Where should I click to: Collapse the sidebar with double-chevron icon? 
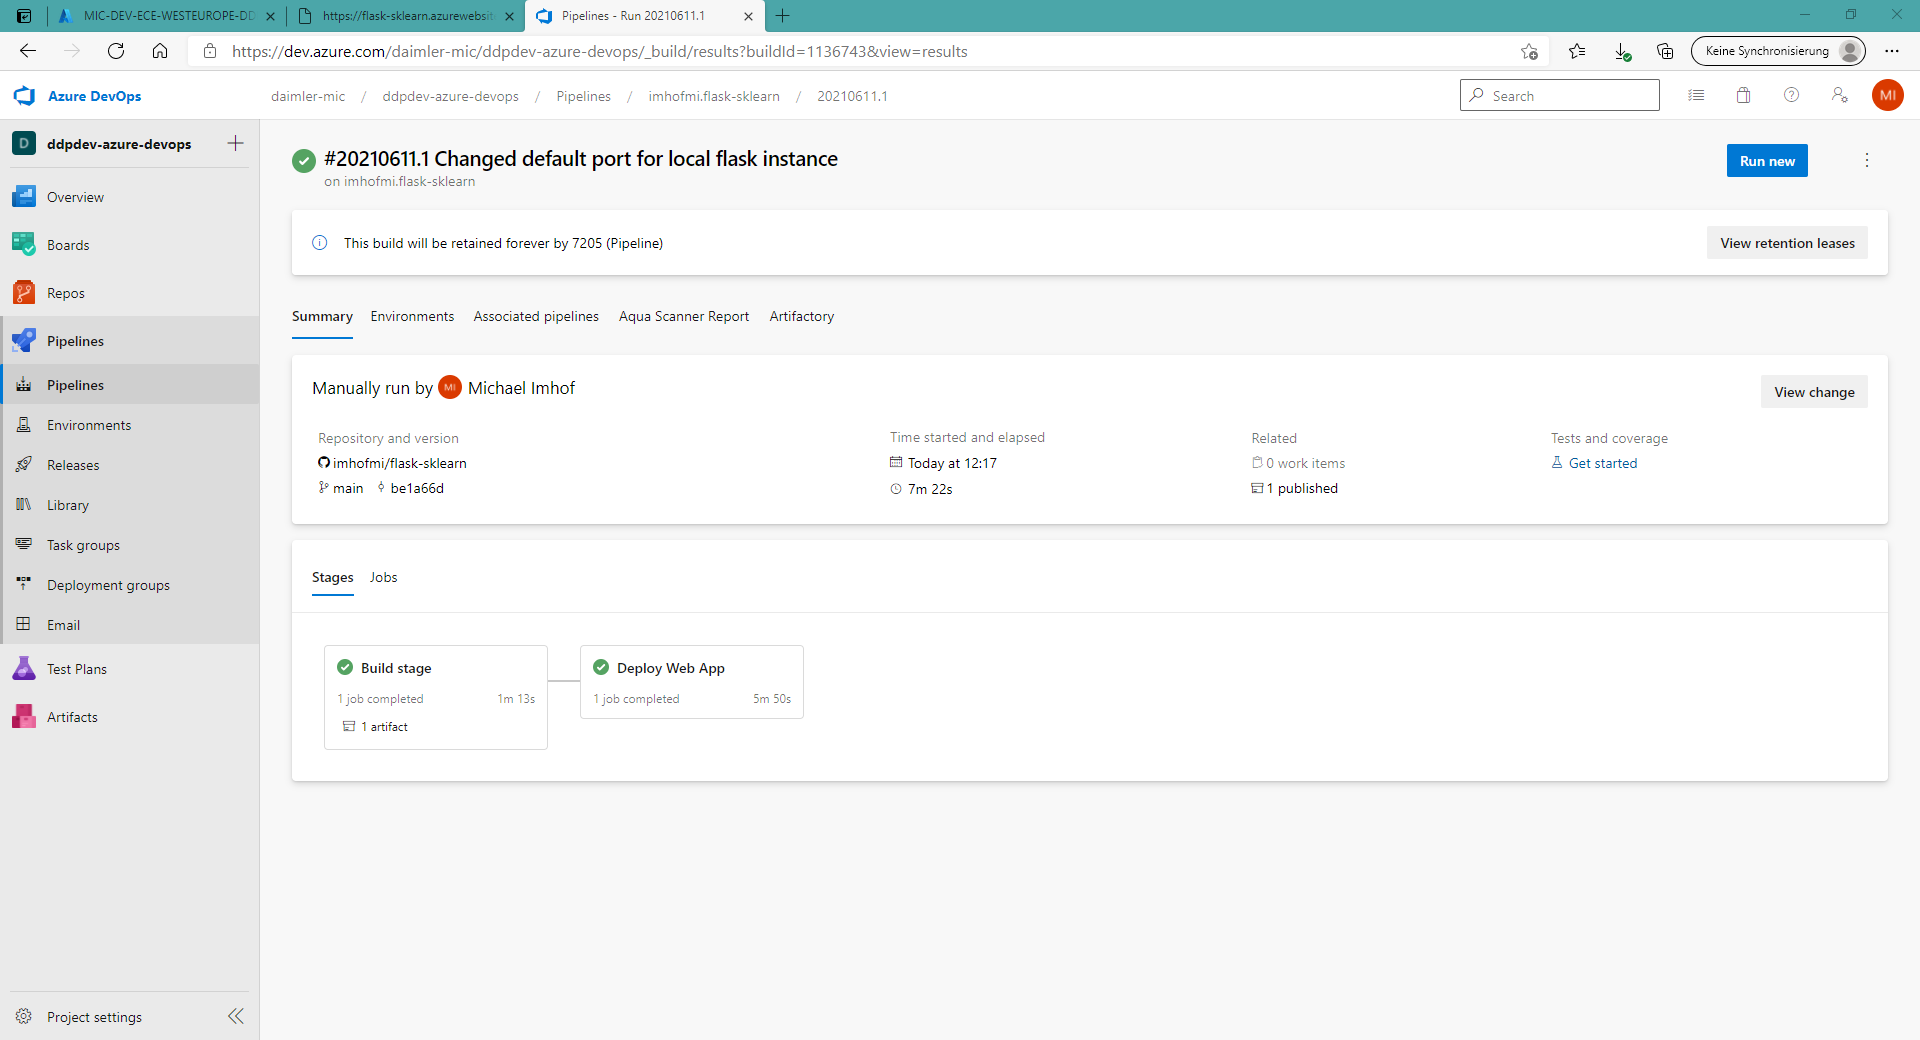click(x=235, y=1016)
